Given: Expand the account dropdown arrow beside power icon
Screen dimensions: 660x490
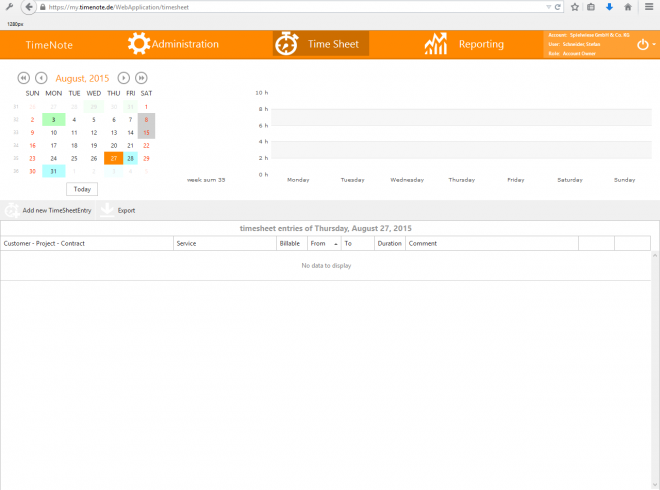Looking at the screenshot, I should coord(654,45).
